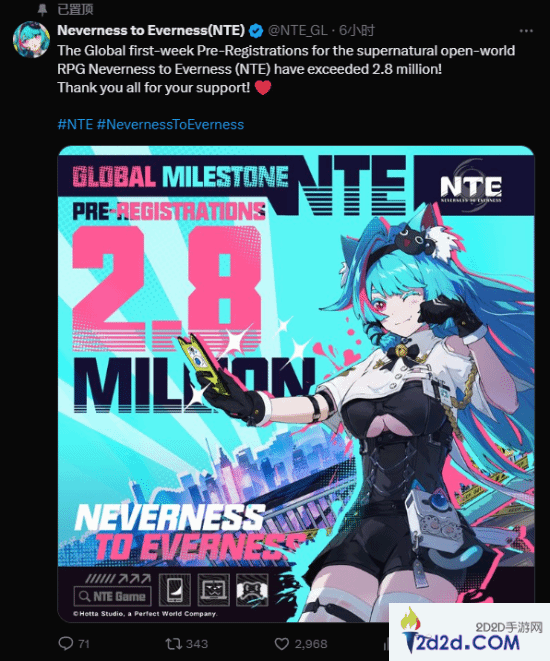The height and width of the screenshot is (661, 550).
Task: Click the NTE Game search box graphic
Action: [113, 596]
